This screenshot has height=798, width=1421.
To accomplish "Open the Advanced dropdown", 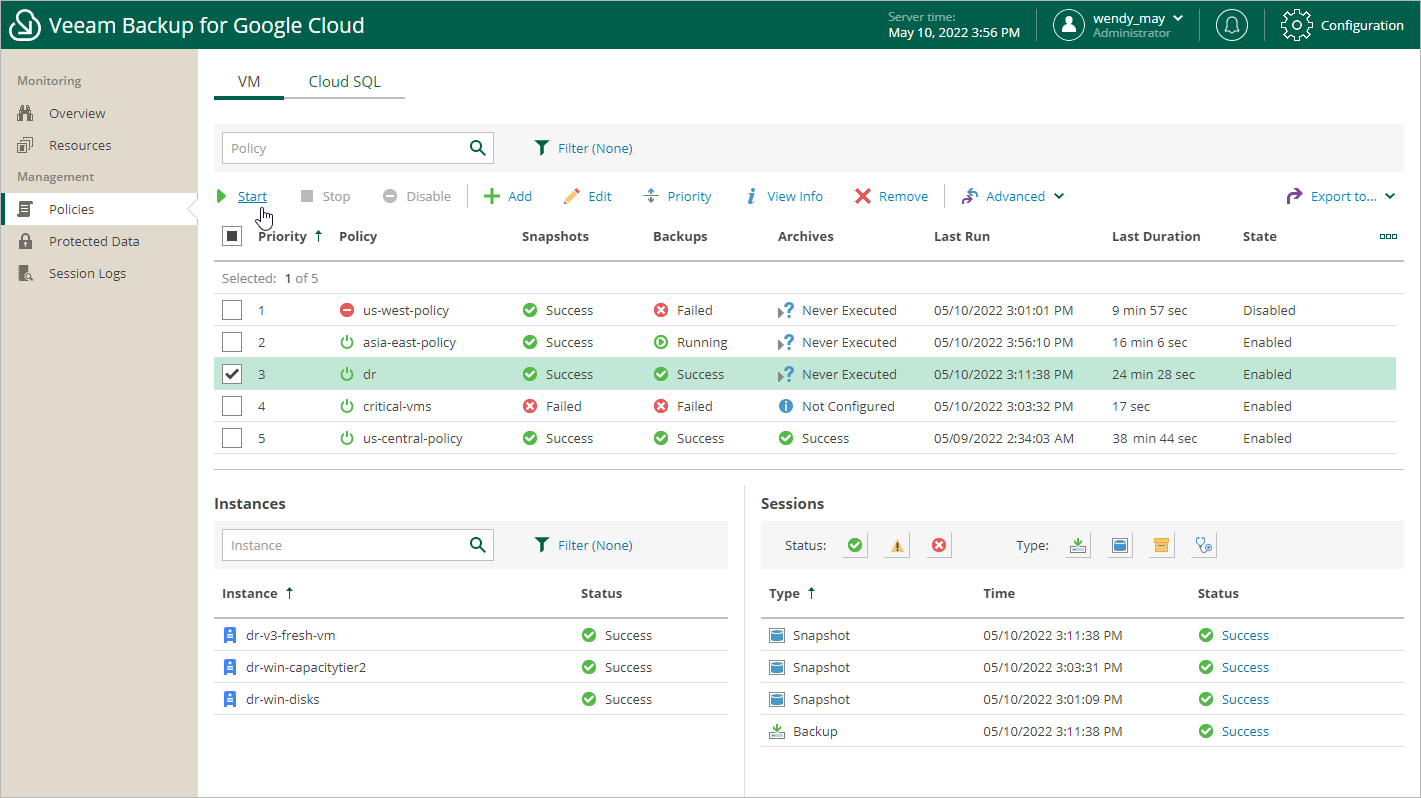I will coord(1012,196).
